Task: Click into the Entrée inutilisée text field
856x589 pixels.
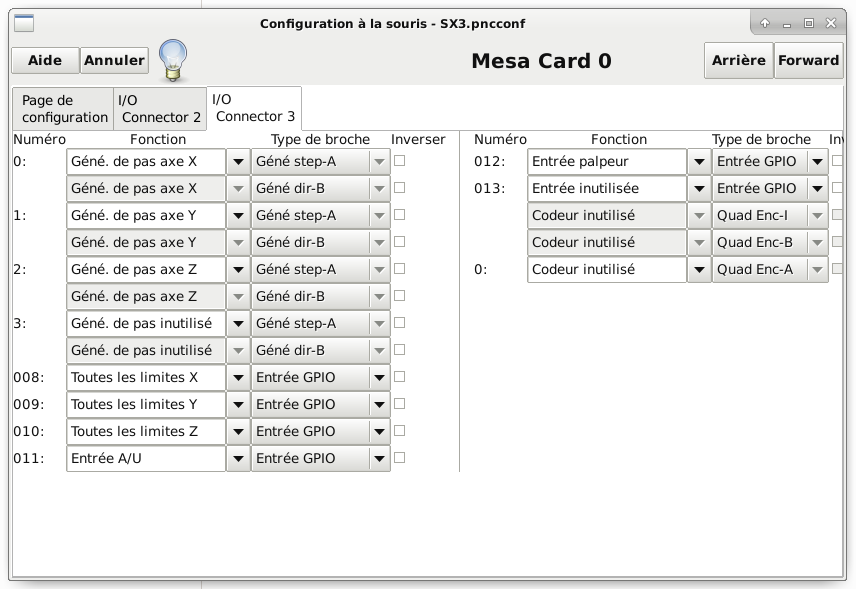Action: (x=607, y=189)
